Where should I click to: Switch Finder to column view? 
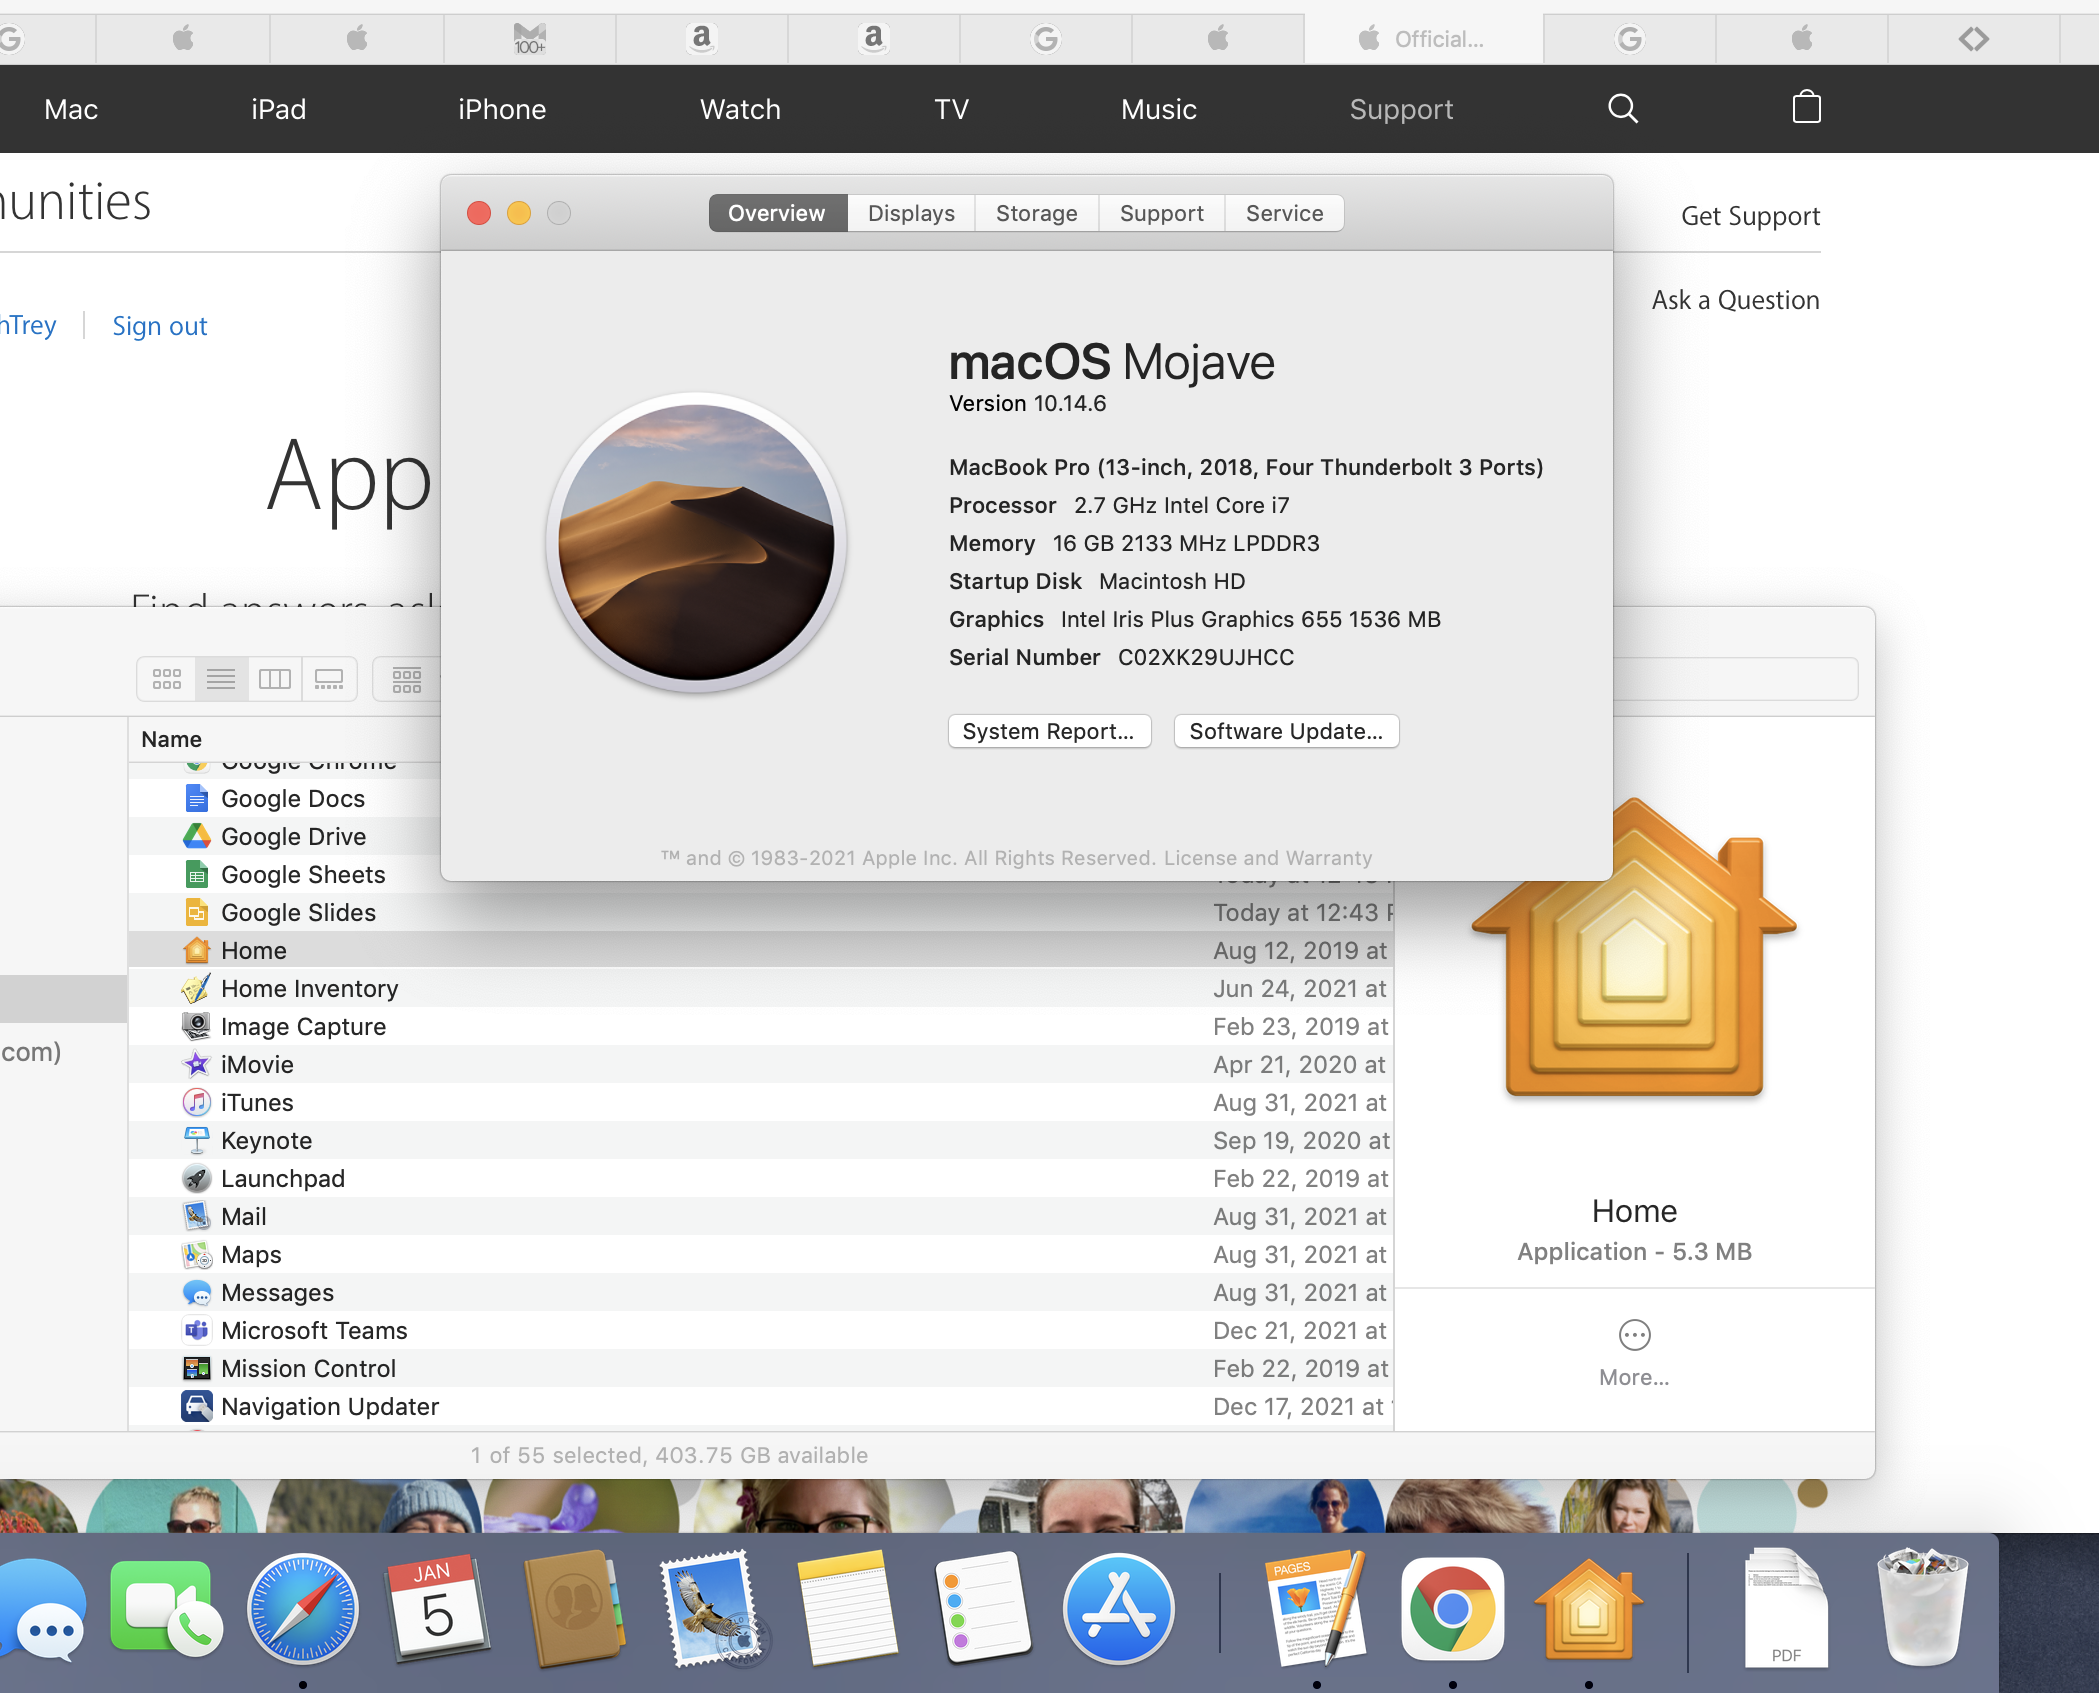275,680
